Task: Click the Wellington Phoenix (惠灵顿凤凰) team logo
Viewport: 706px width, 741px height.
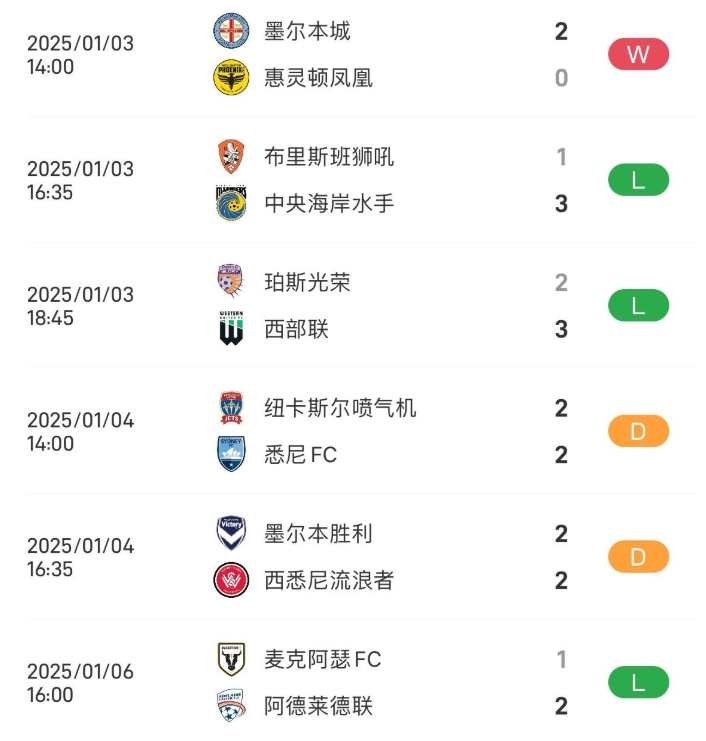Action: 231,78
